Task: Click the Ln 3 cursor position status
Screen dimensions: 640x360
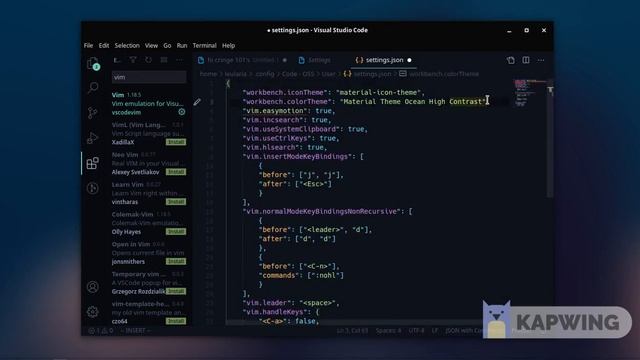Action: [x=352, y=331]
